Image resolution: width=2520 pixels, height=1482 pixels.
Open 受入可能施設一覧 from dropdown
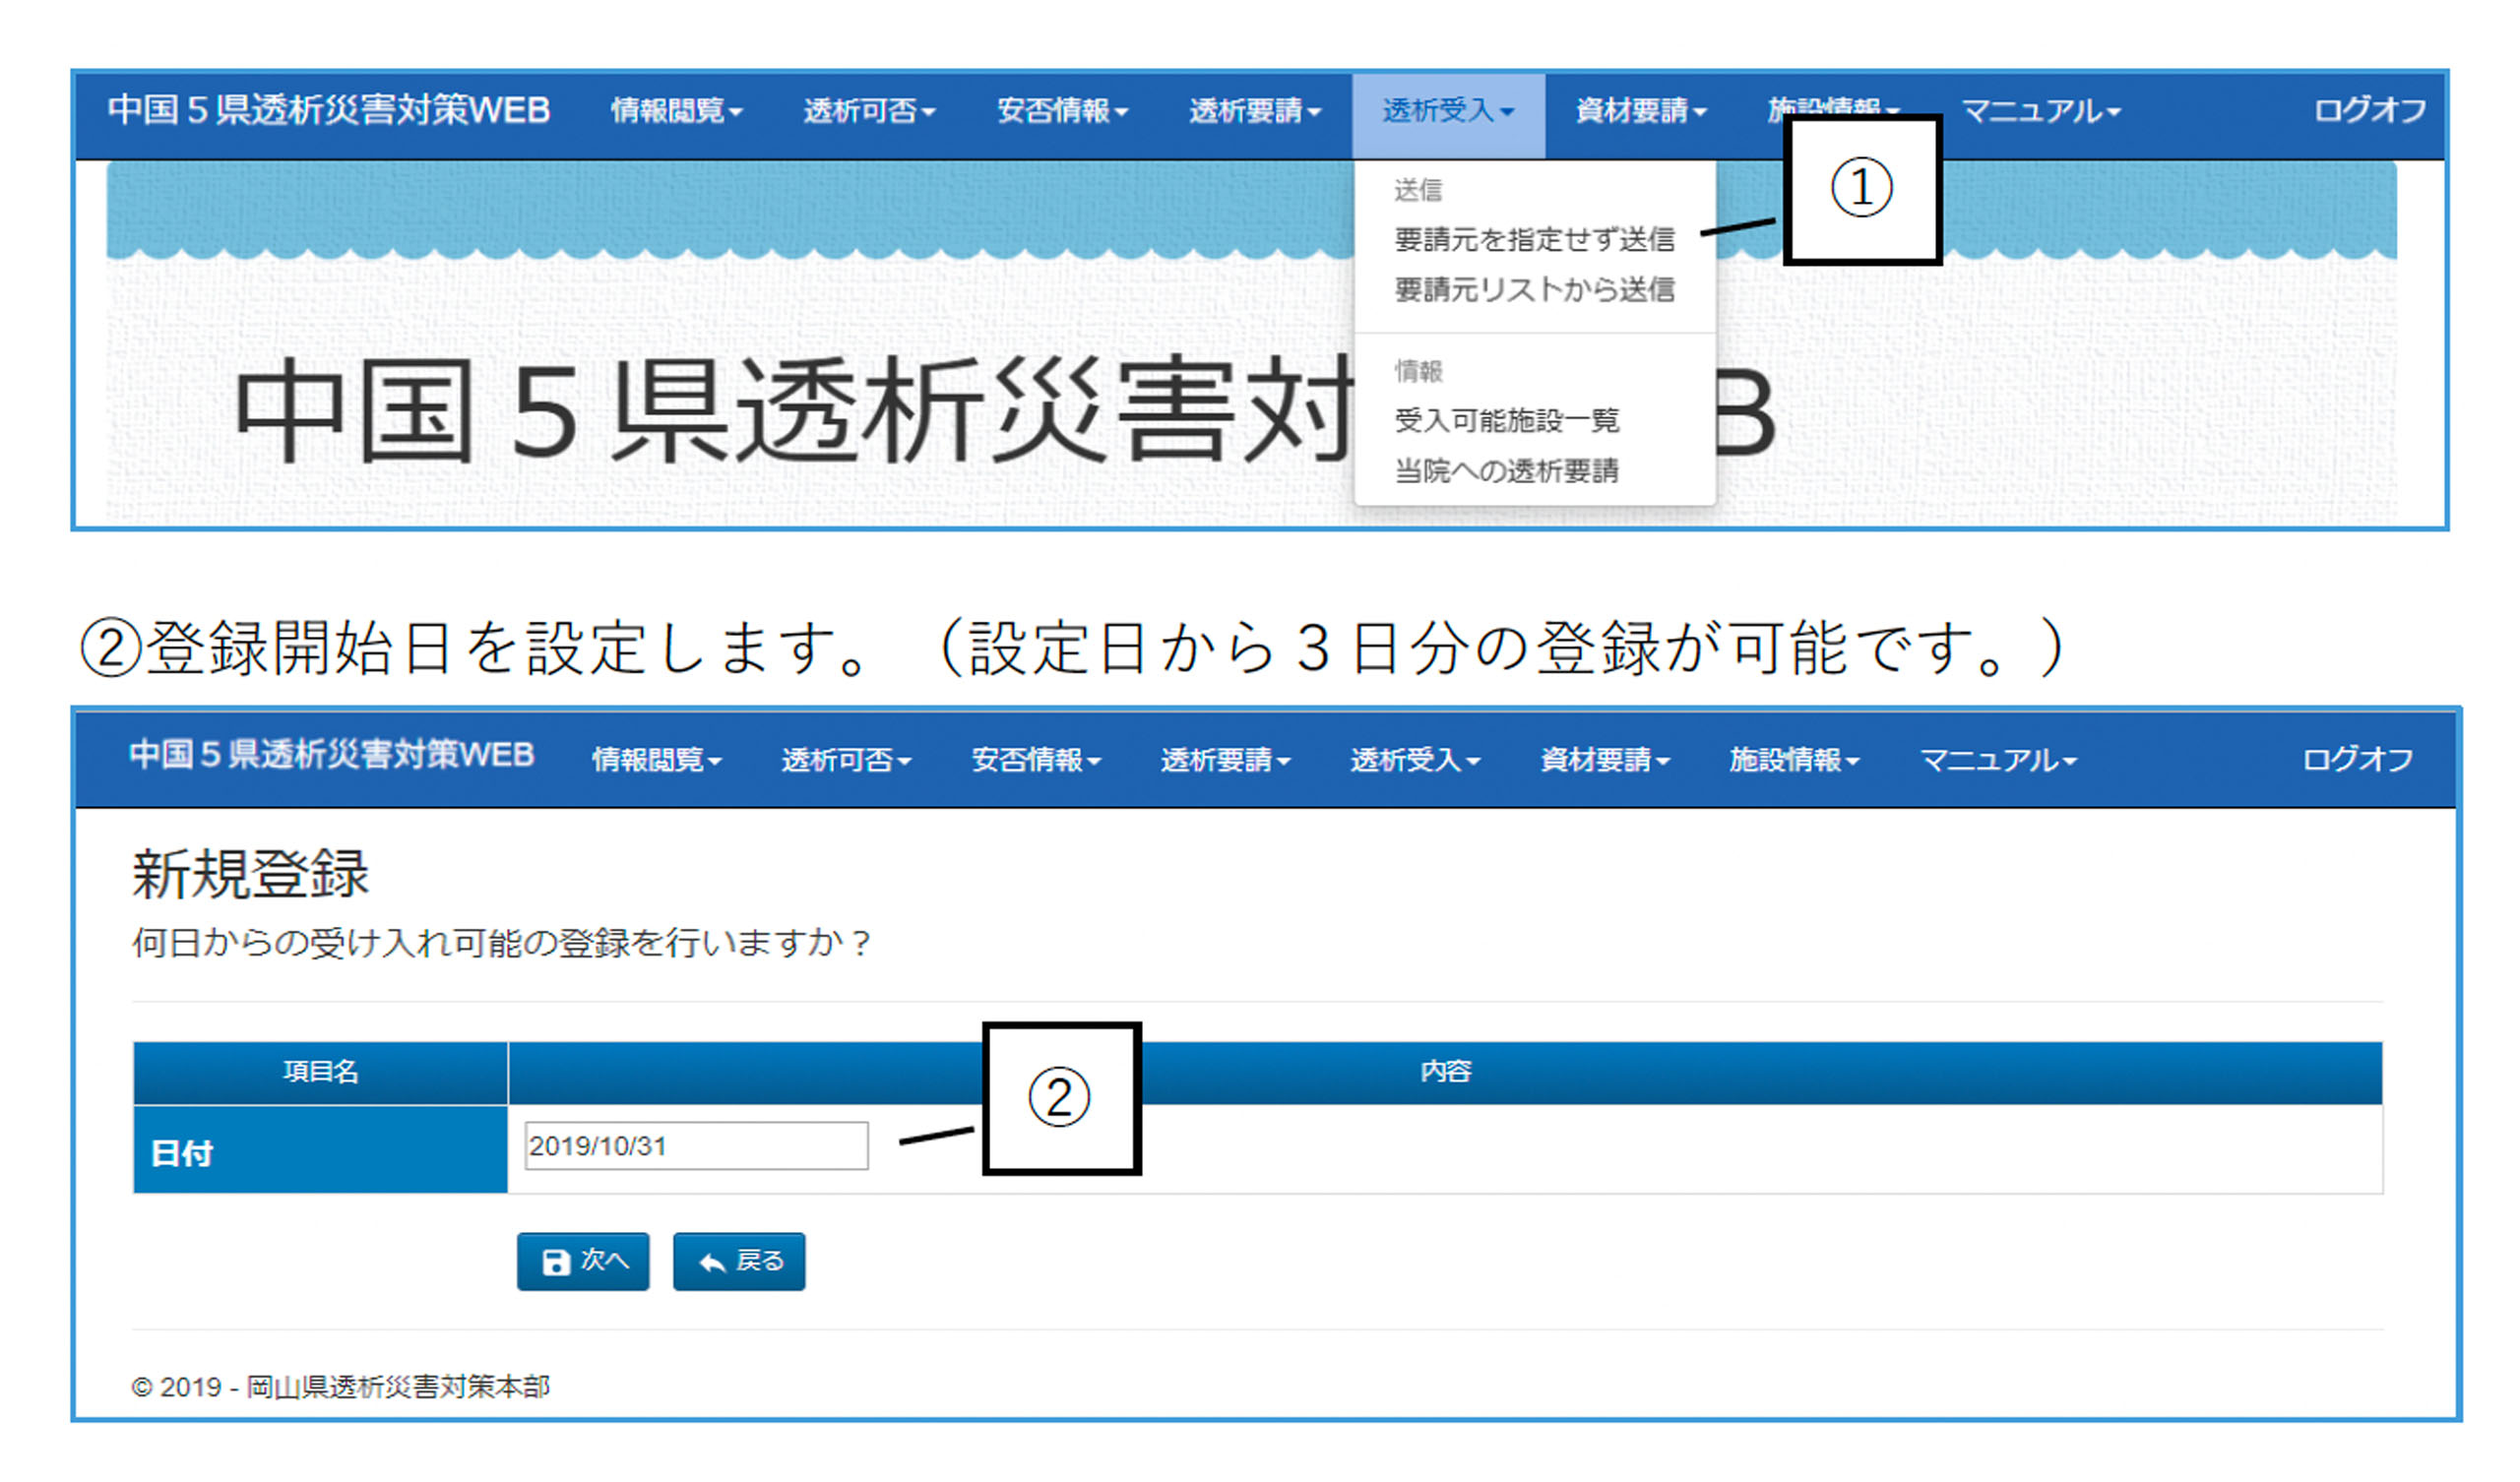(1506, 420)
